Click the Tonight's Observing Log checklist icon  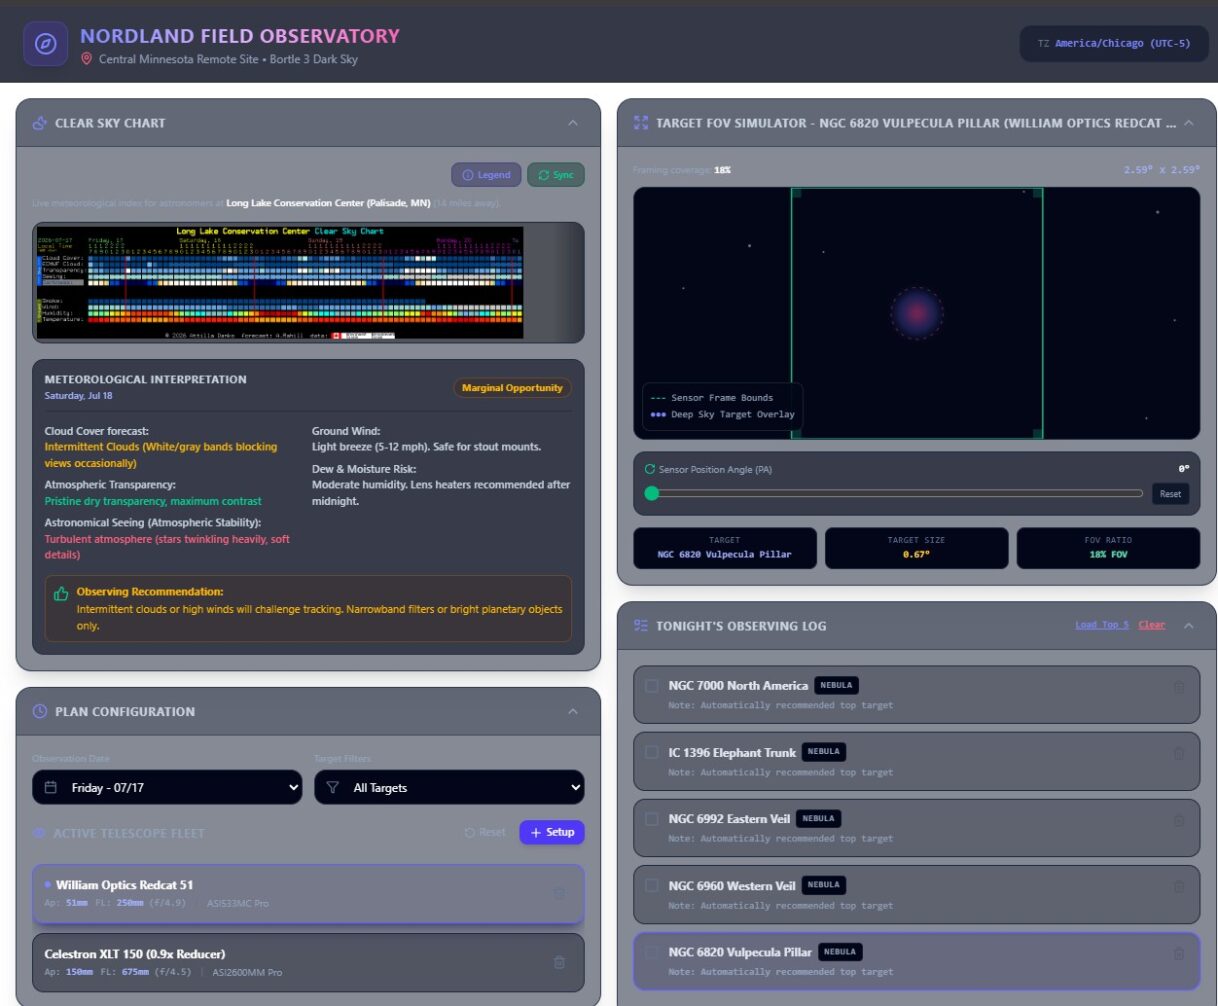(641, 626)
